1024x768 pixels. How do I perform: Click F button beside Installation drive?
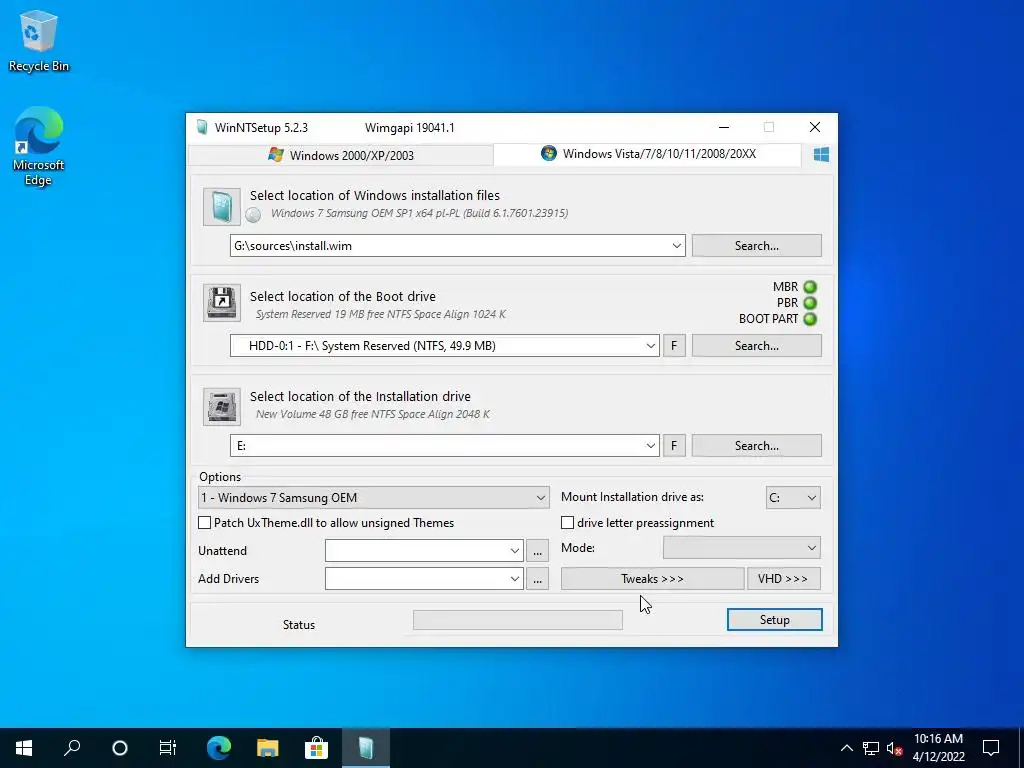point(674,445)
